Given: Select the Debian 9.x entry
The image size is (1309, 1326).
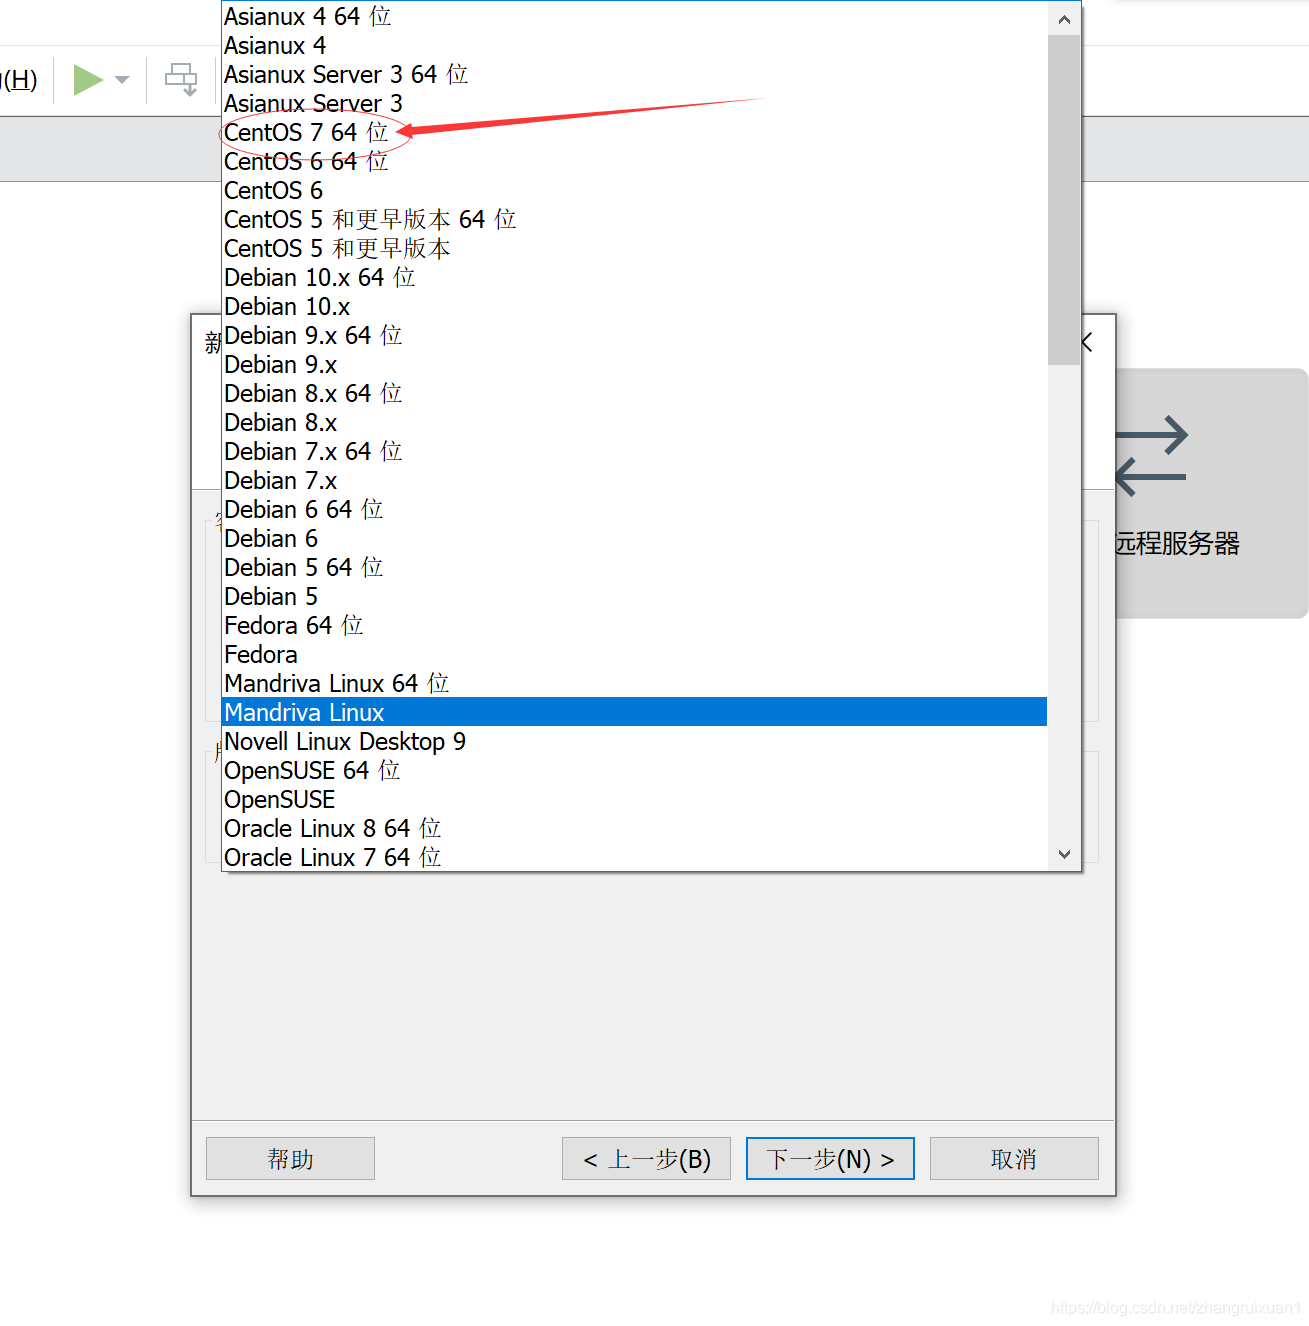Looking at the screenshot, I should tap(634, 365).
